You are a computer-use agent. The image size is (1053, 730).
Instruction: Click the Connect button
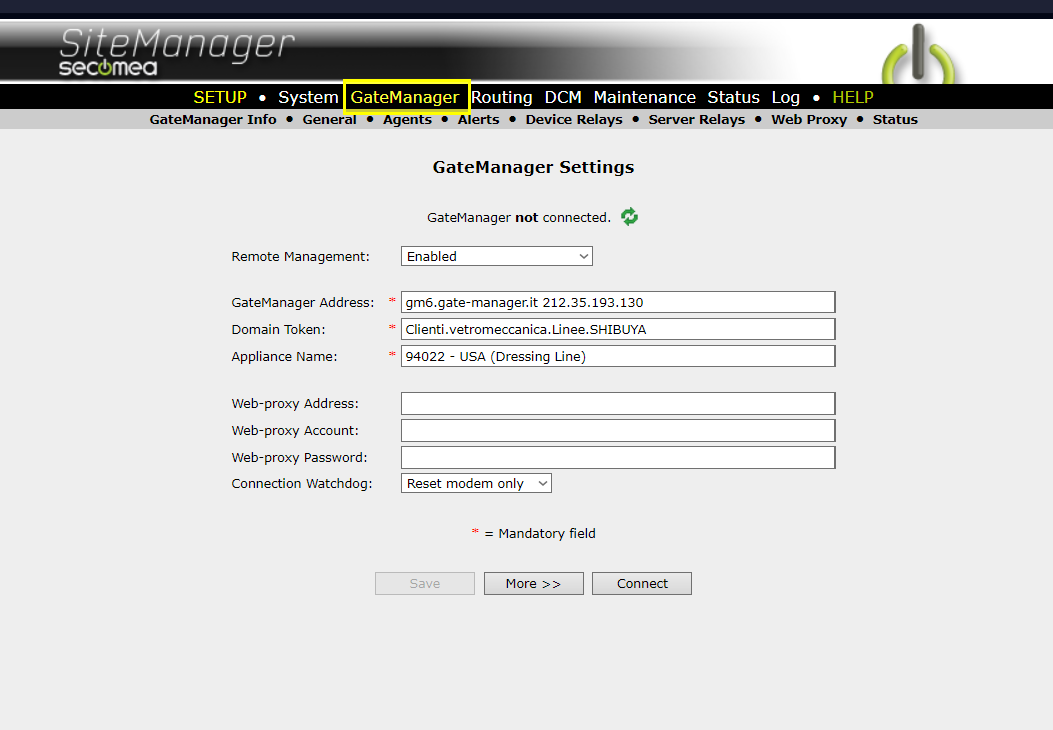(x=642, y=584)
